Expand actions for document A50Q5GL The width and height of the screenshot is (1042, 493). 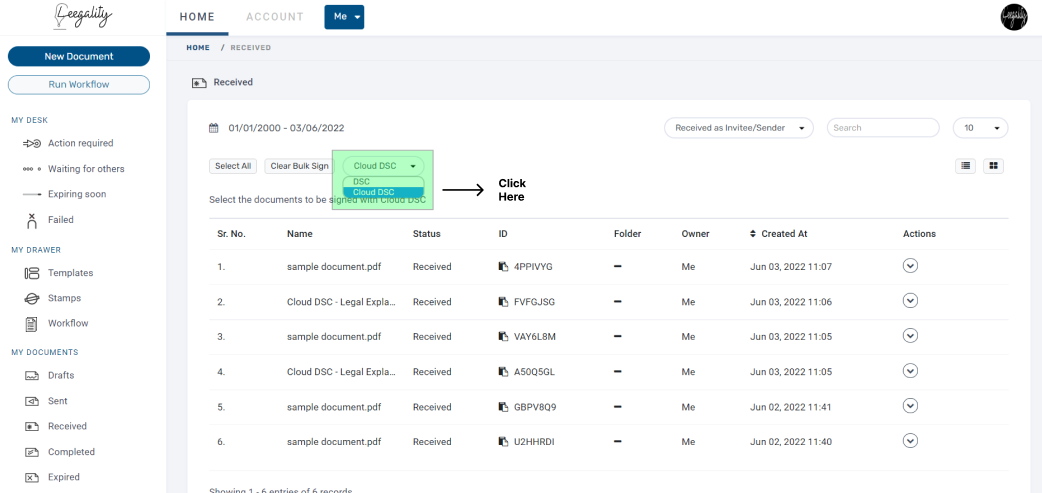click(910, 371)
